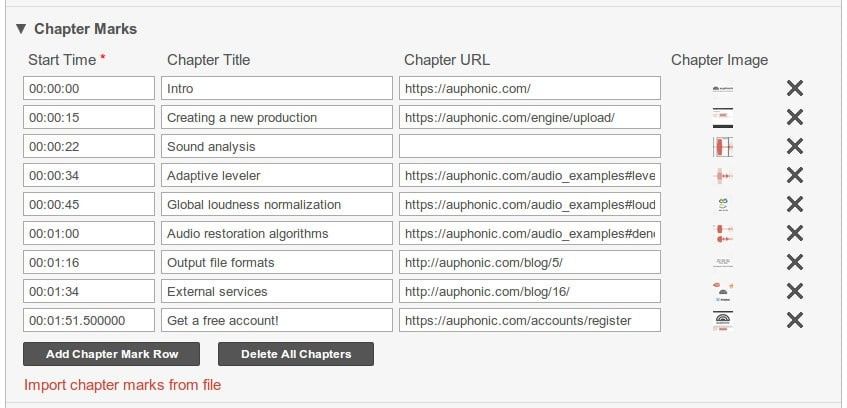
Task: Click the Adaptive leveler title field
Action: click(277, 175)
